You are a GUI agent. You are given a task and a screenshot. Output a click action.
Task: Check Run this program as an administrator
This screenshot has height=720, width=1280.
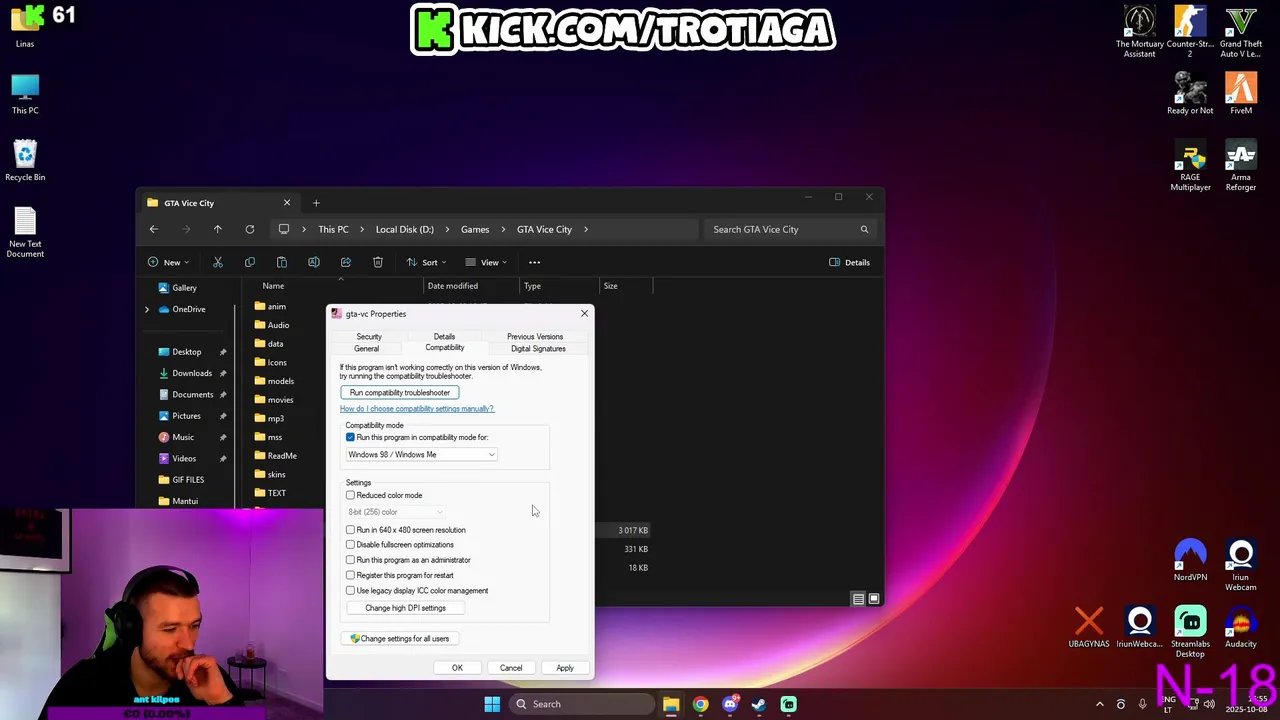point(350,560)
